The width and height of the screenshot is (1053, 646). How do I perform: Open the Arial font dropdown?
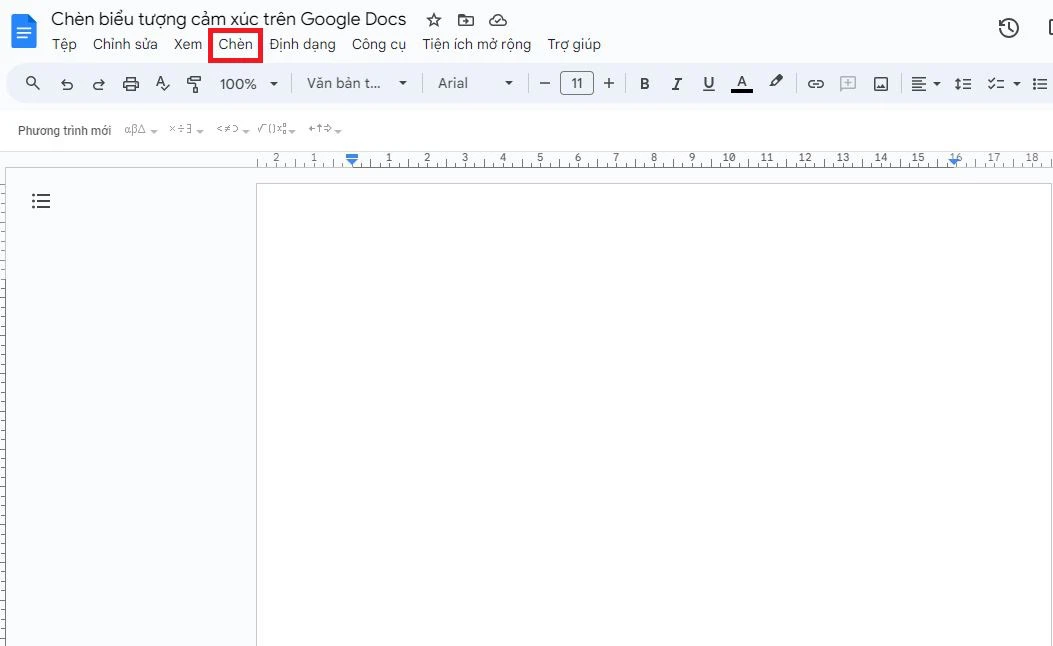coord(474,83)
